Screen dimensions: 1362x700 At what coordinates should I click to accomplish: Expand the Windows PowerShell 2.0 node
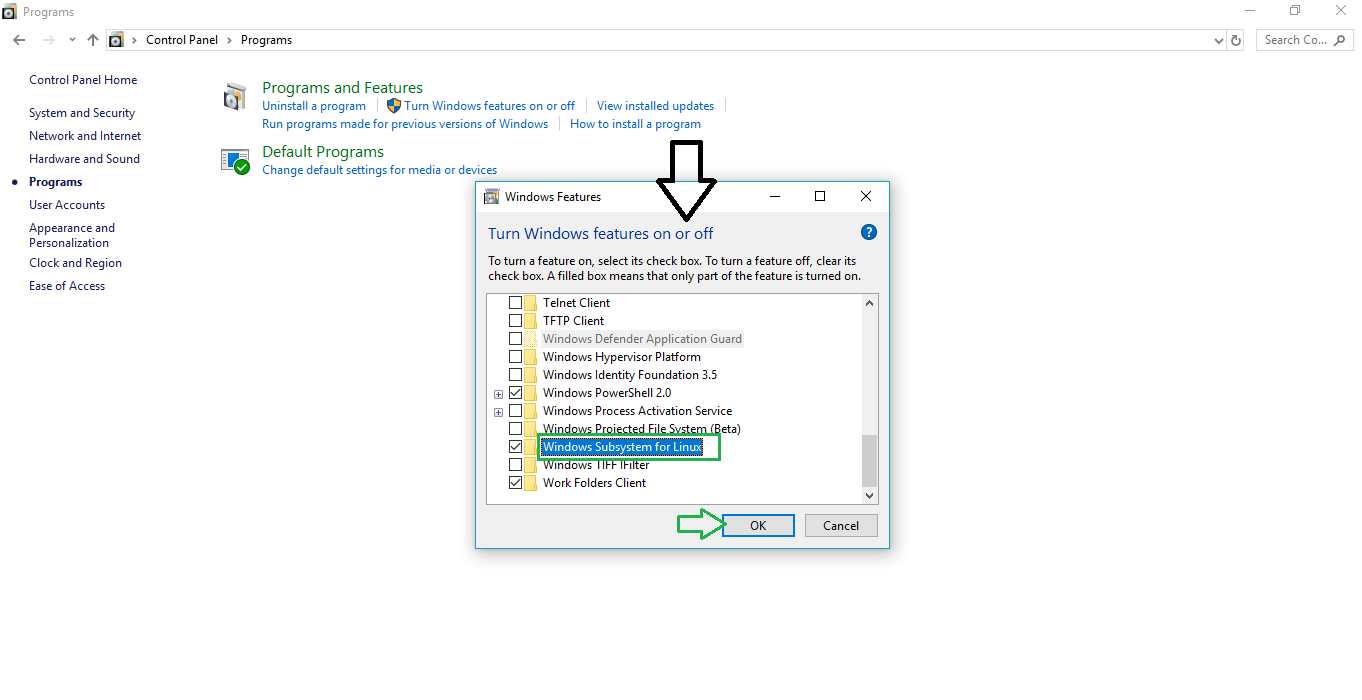498,394
